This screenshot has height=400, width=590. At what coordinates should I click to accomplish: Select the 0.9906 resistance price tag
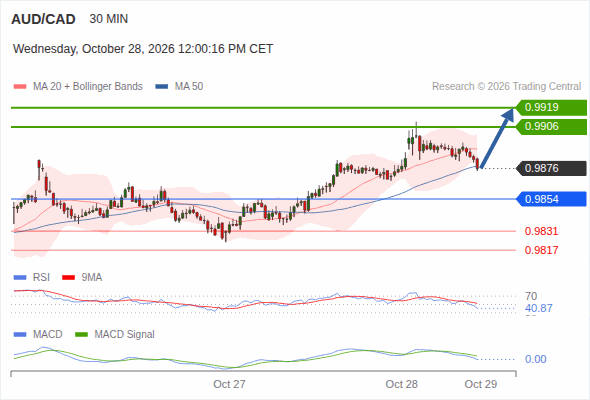click(551, 127)
